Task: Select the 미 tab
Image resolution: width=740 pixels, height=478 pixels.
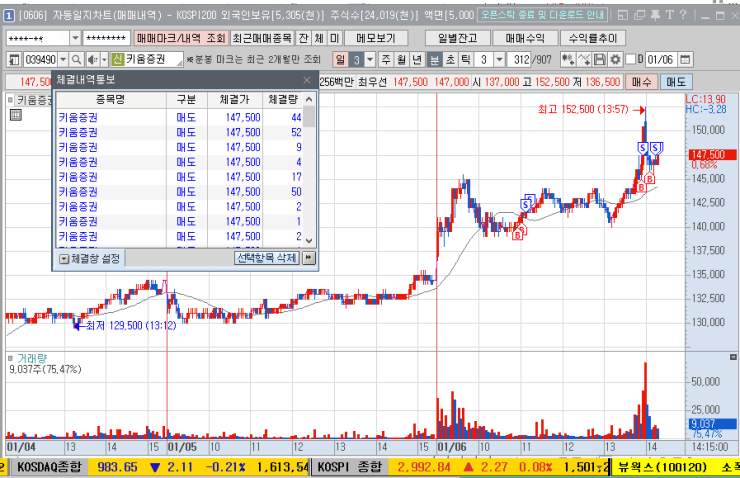Action: click(x=335, y=38)
